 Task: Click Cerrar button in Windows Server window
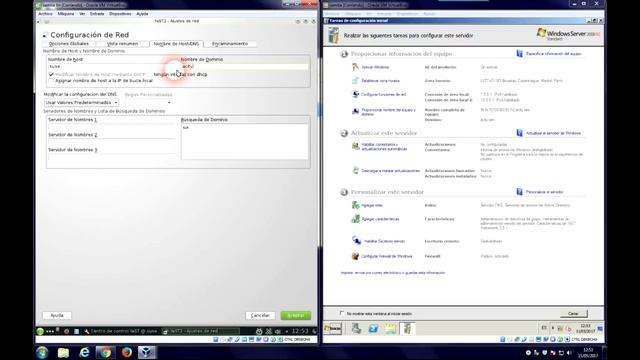(x=573, y=313)
